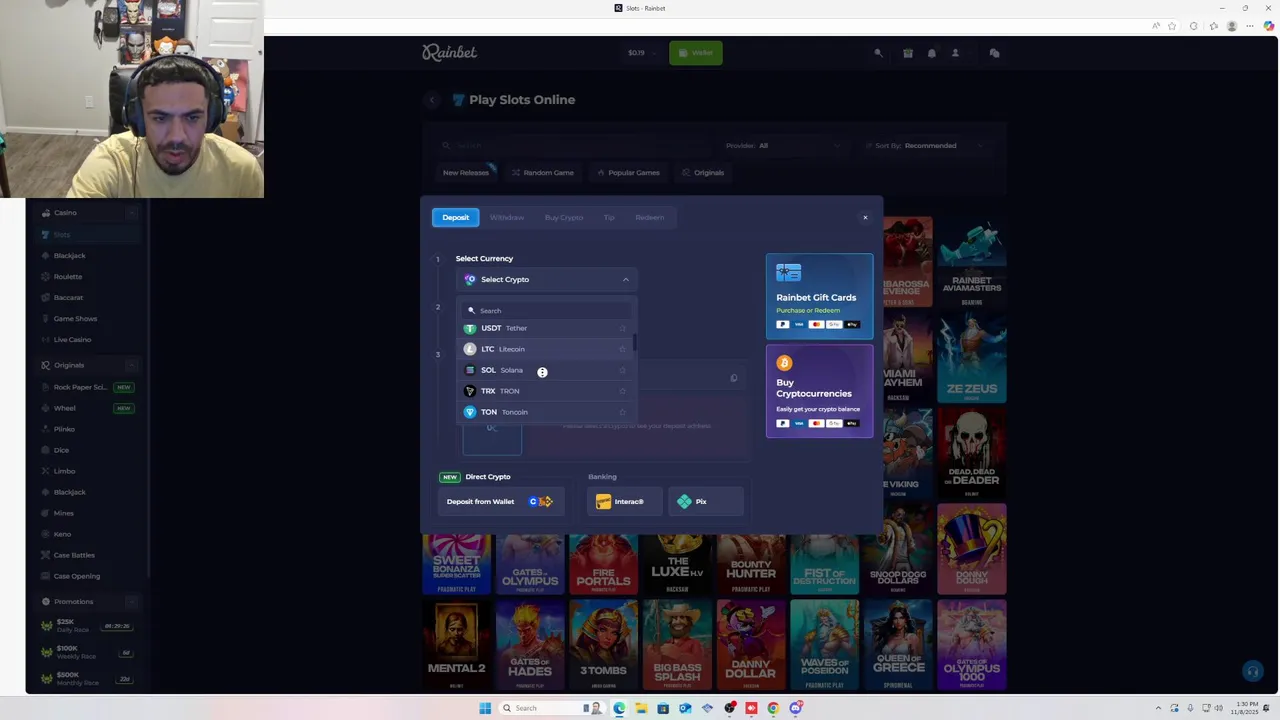1280x720 pixels.
Task: Go back using the arrow beside Play Slots Online
Action: [x=432, y=100]
